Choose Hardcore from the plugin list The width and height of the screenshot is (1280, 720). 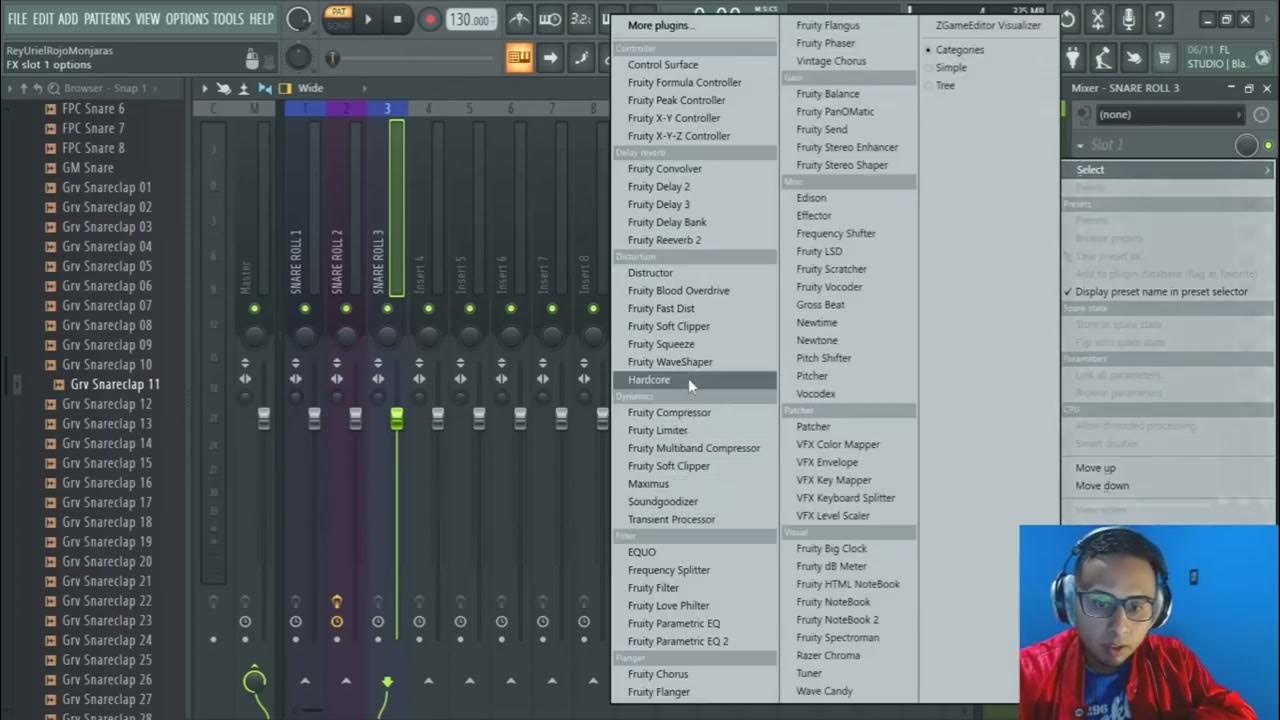[694, 380]
